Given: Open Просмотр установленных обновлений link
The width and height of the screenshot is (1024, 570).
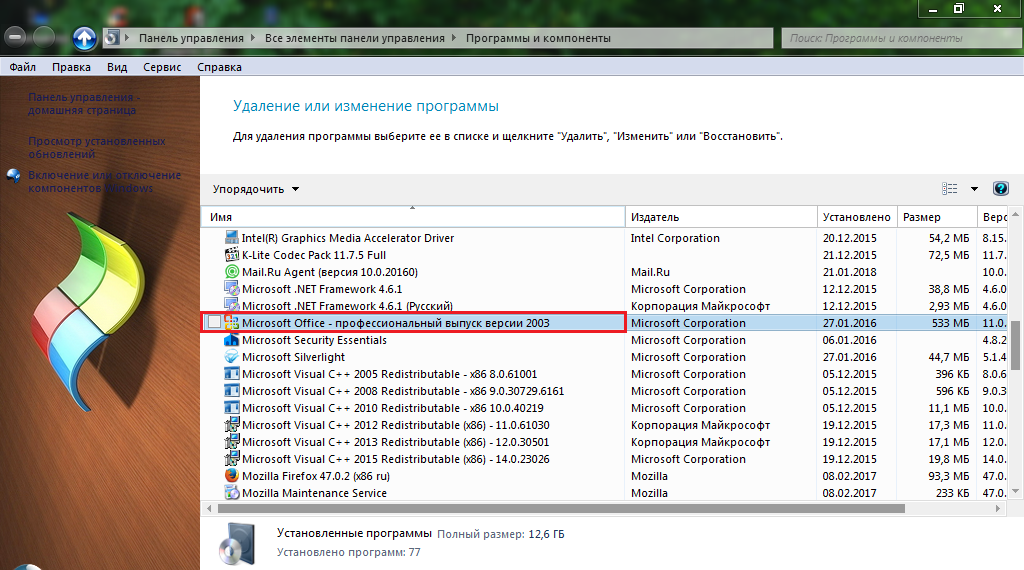Looking at the screenshot, I should [x=97, y=148].
